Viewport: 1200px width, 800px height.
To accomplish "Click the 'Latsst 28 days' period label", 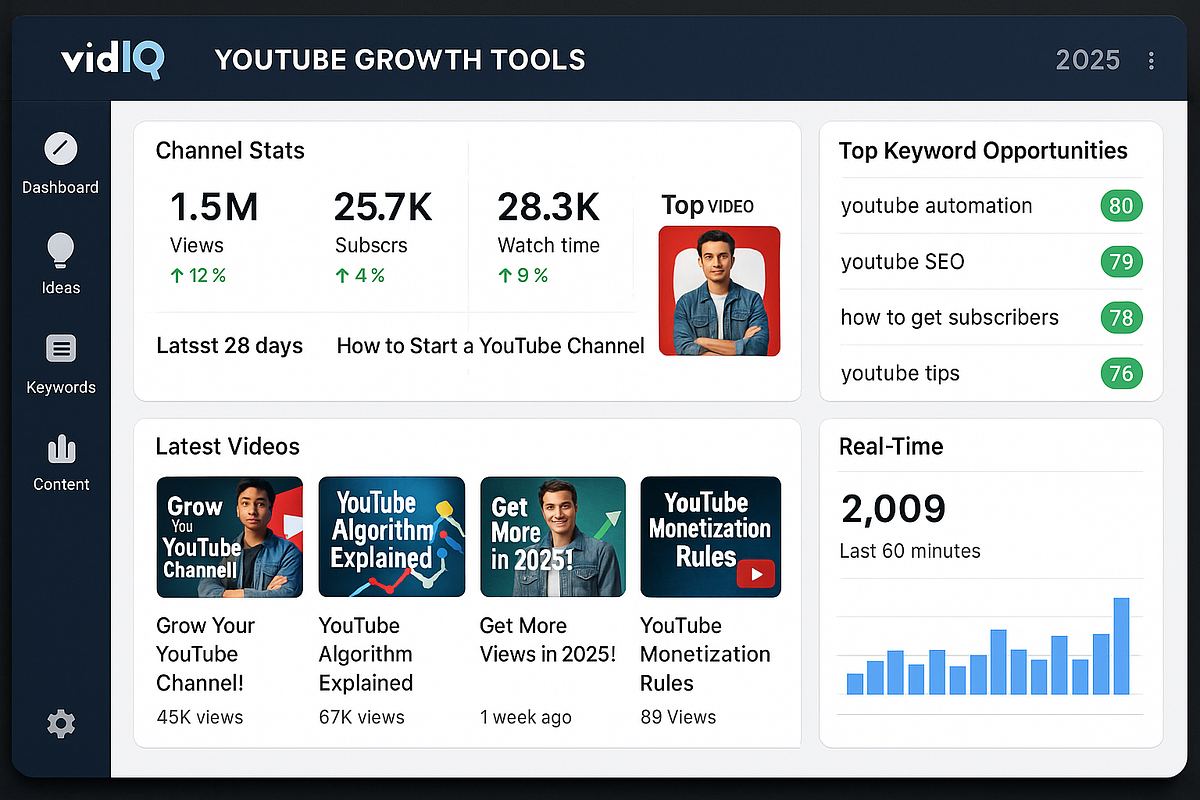I will (x=230, y=346).
